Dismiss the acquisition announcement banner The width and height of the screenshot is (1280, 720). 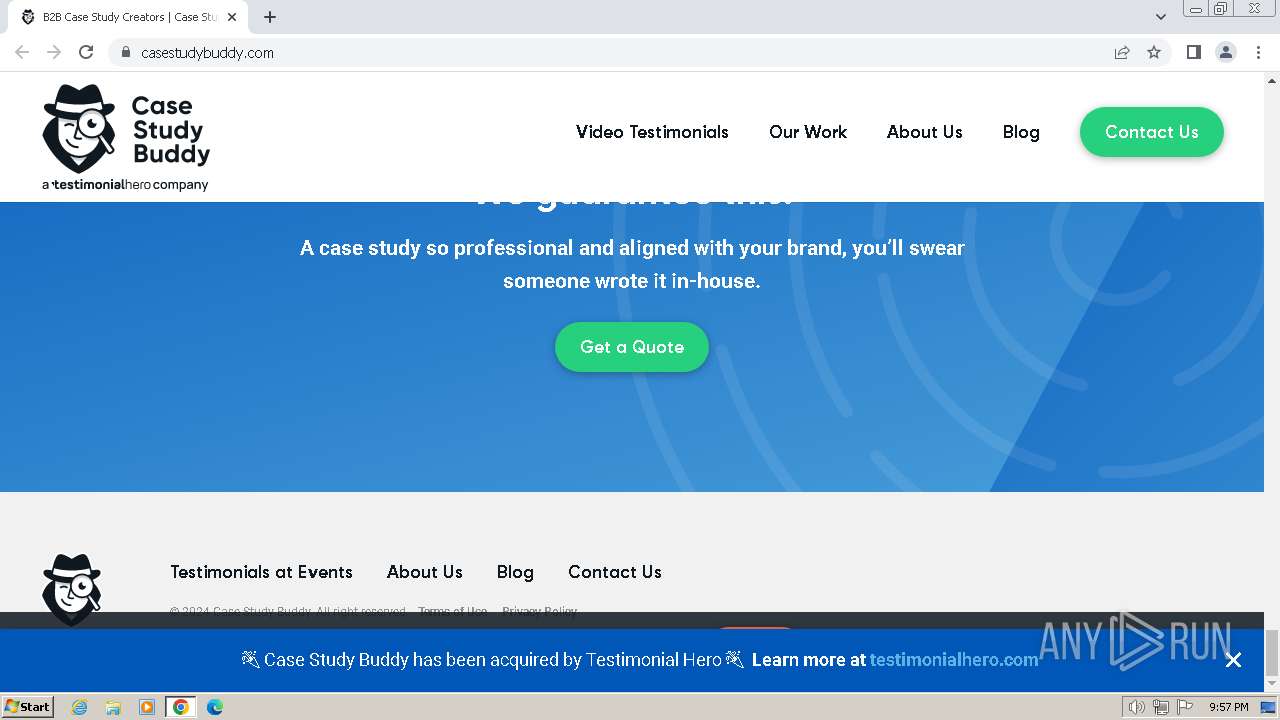click(1233, 660)
